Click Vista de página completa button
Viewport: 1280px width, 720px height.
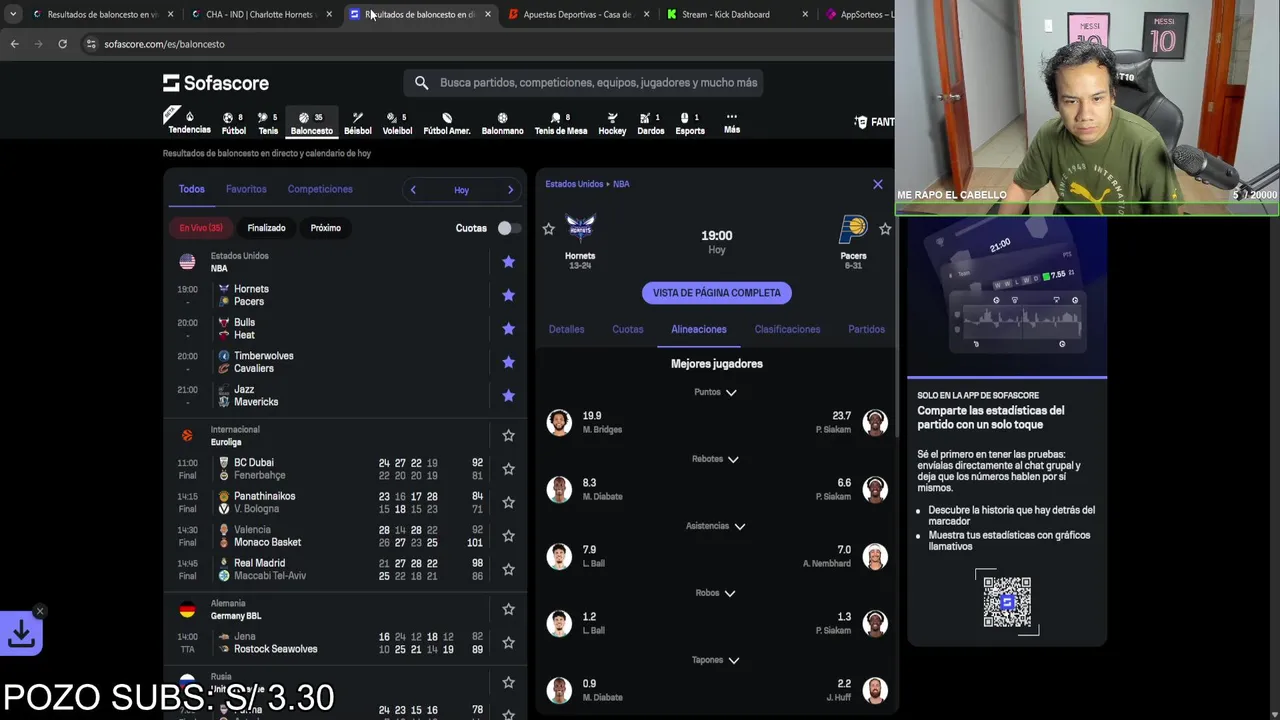[x=717, y=293]
